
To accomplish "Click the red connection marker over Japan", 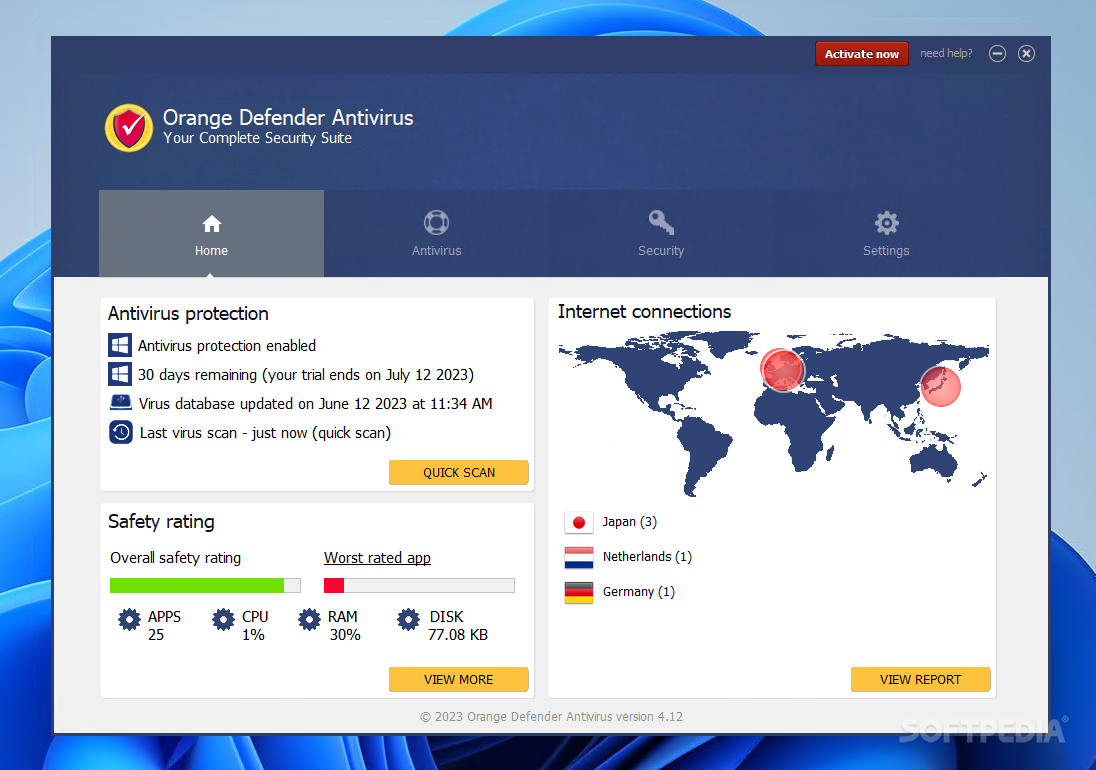I will [940, 386].
